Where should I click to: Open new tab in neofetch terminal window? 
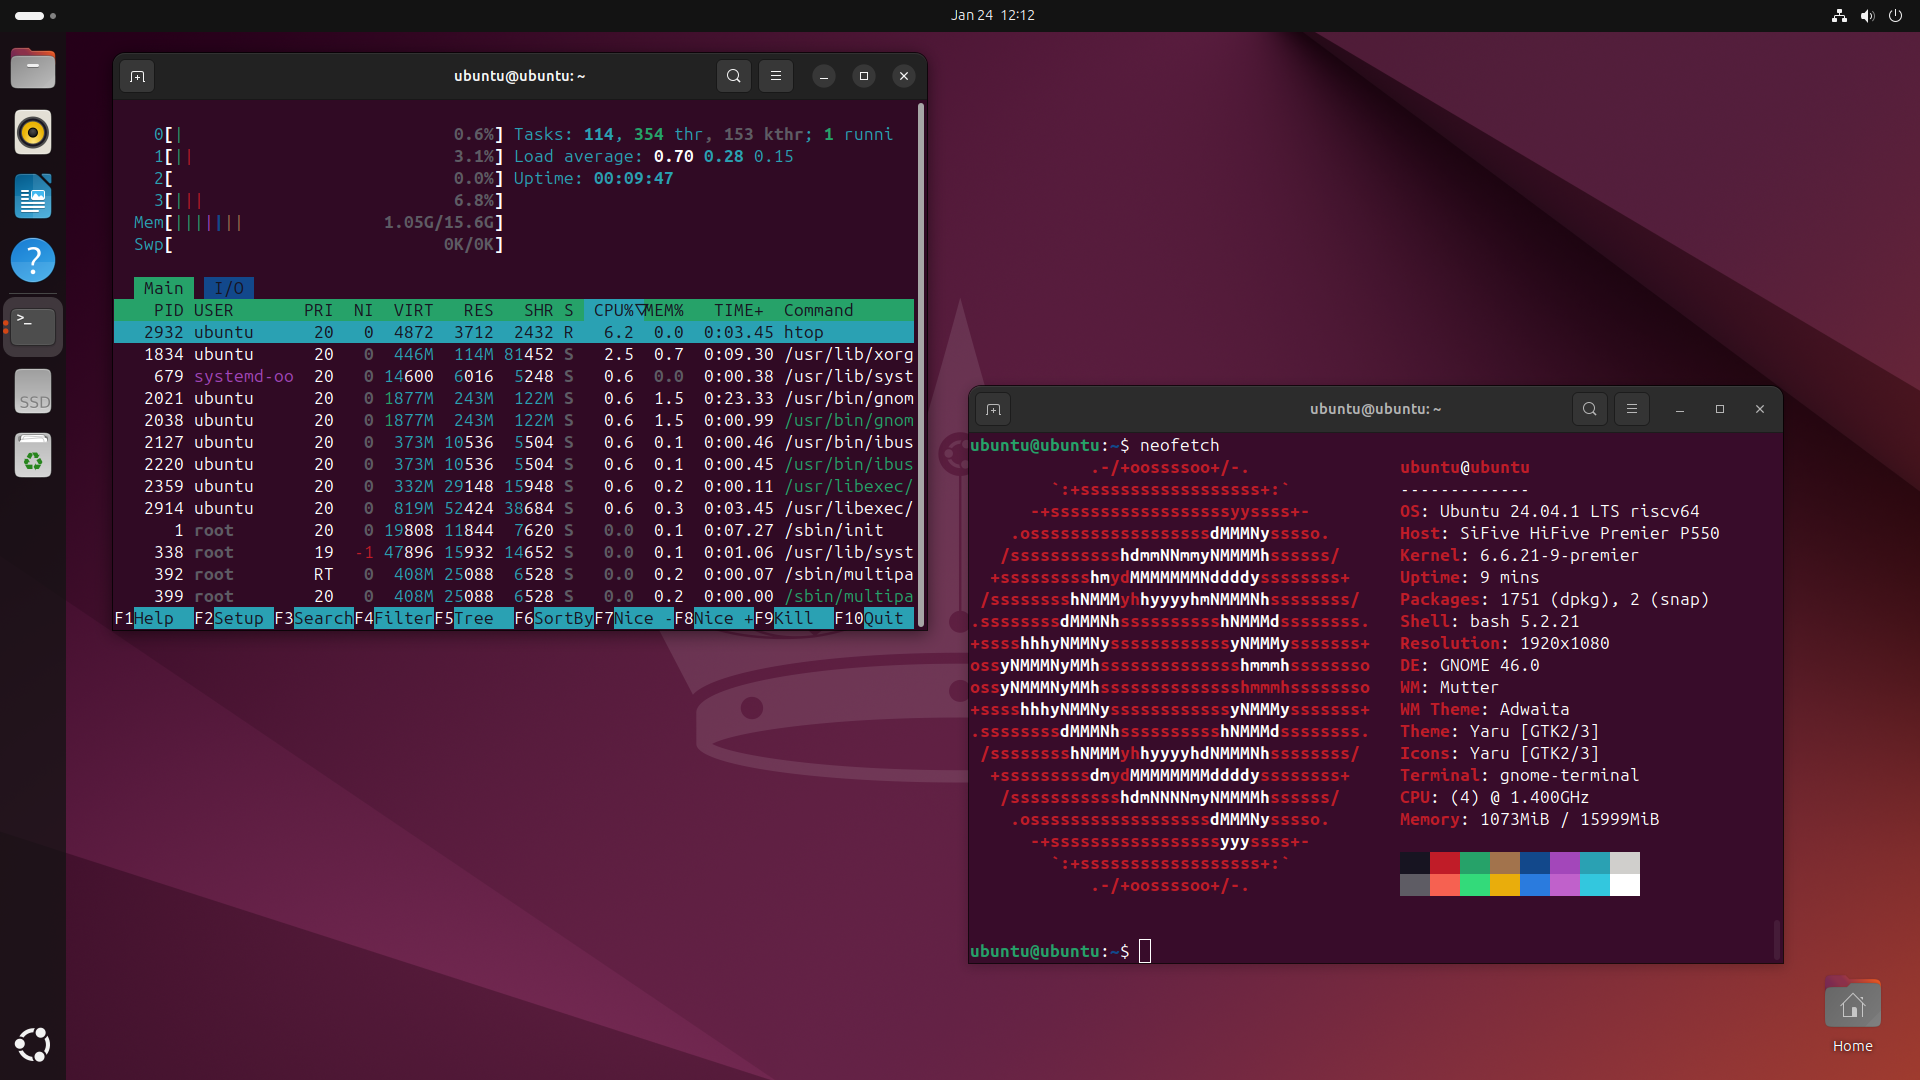tap(993, 409)
